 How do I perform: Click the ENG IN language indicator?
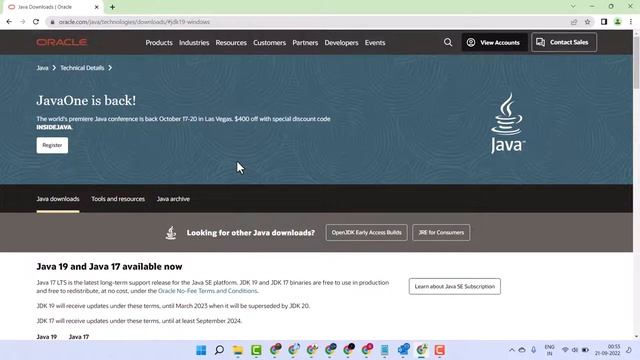549,350
